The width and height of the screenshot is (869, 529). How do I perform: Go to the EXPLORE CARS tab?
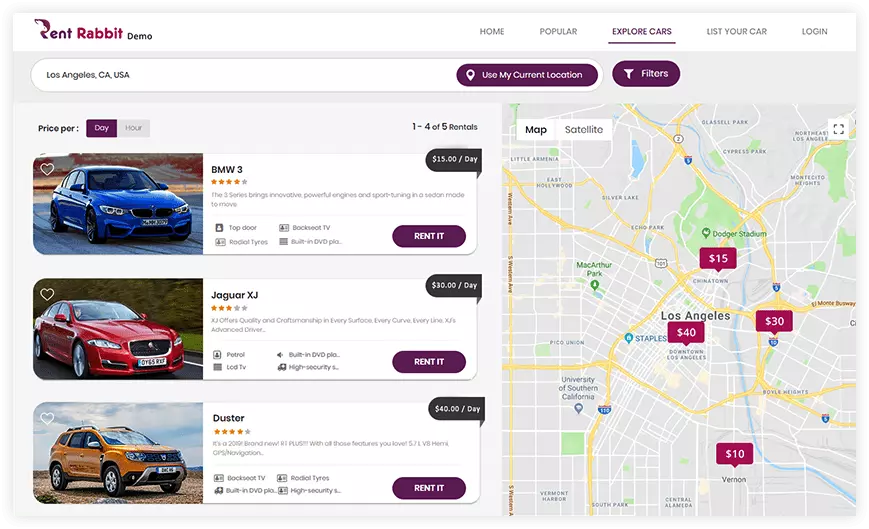click(642, 32)
